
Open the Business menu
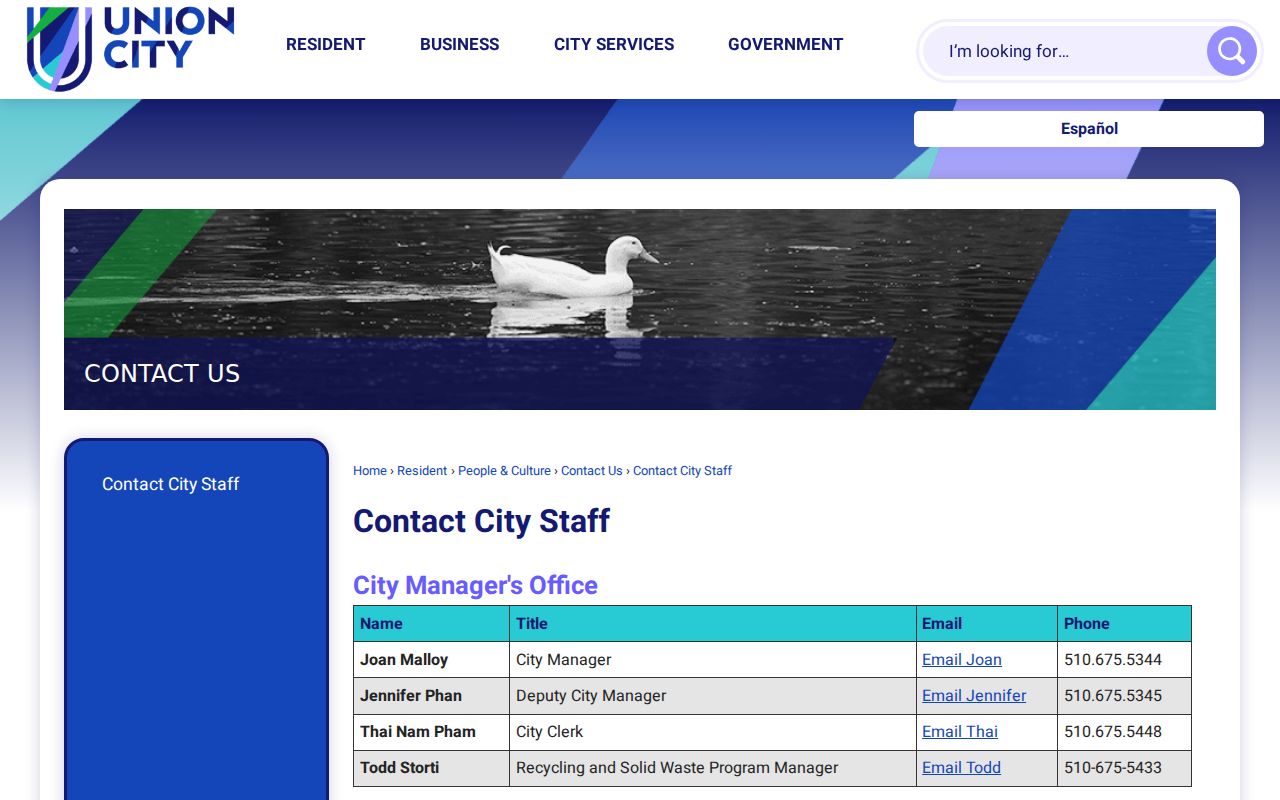pos(459,44)
